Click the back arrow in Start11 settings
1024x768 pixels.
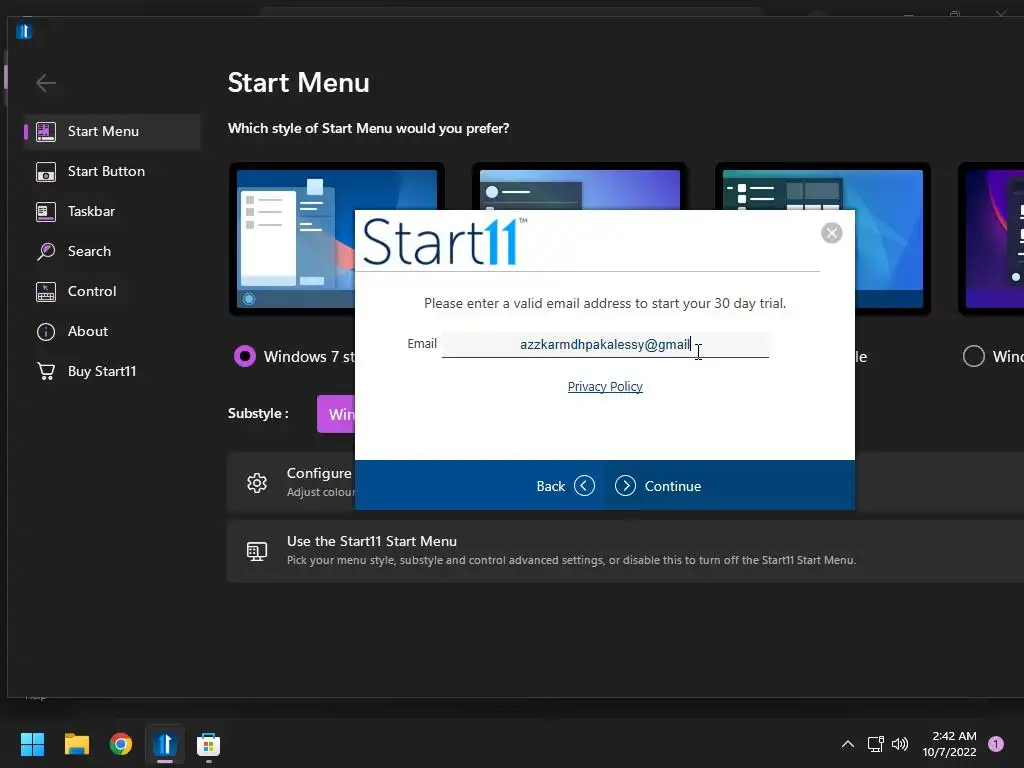46,83
